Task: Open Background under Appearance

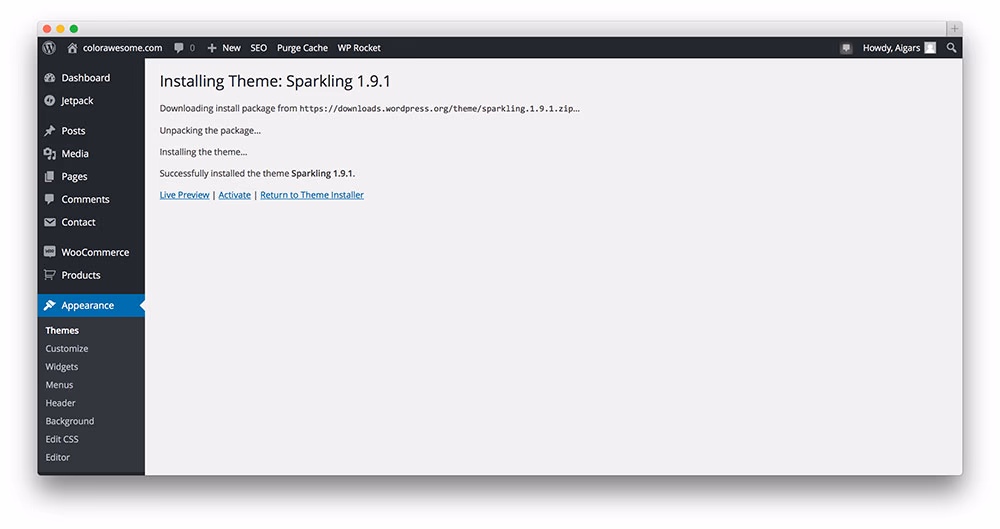Action: (70, 421)
